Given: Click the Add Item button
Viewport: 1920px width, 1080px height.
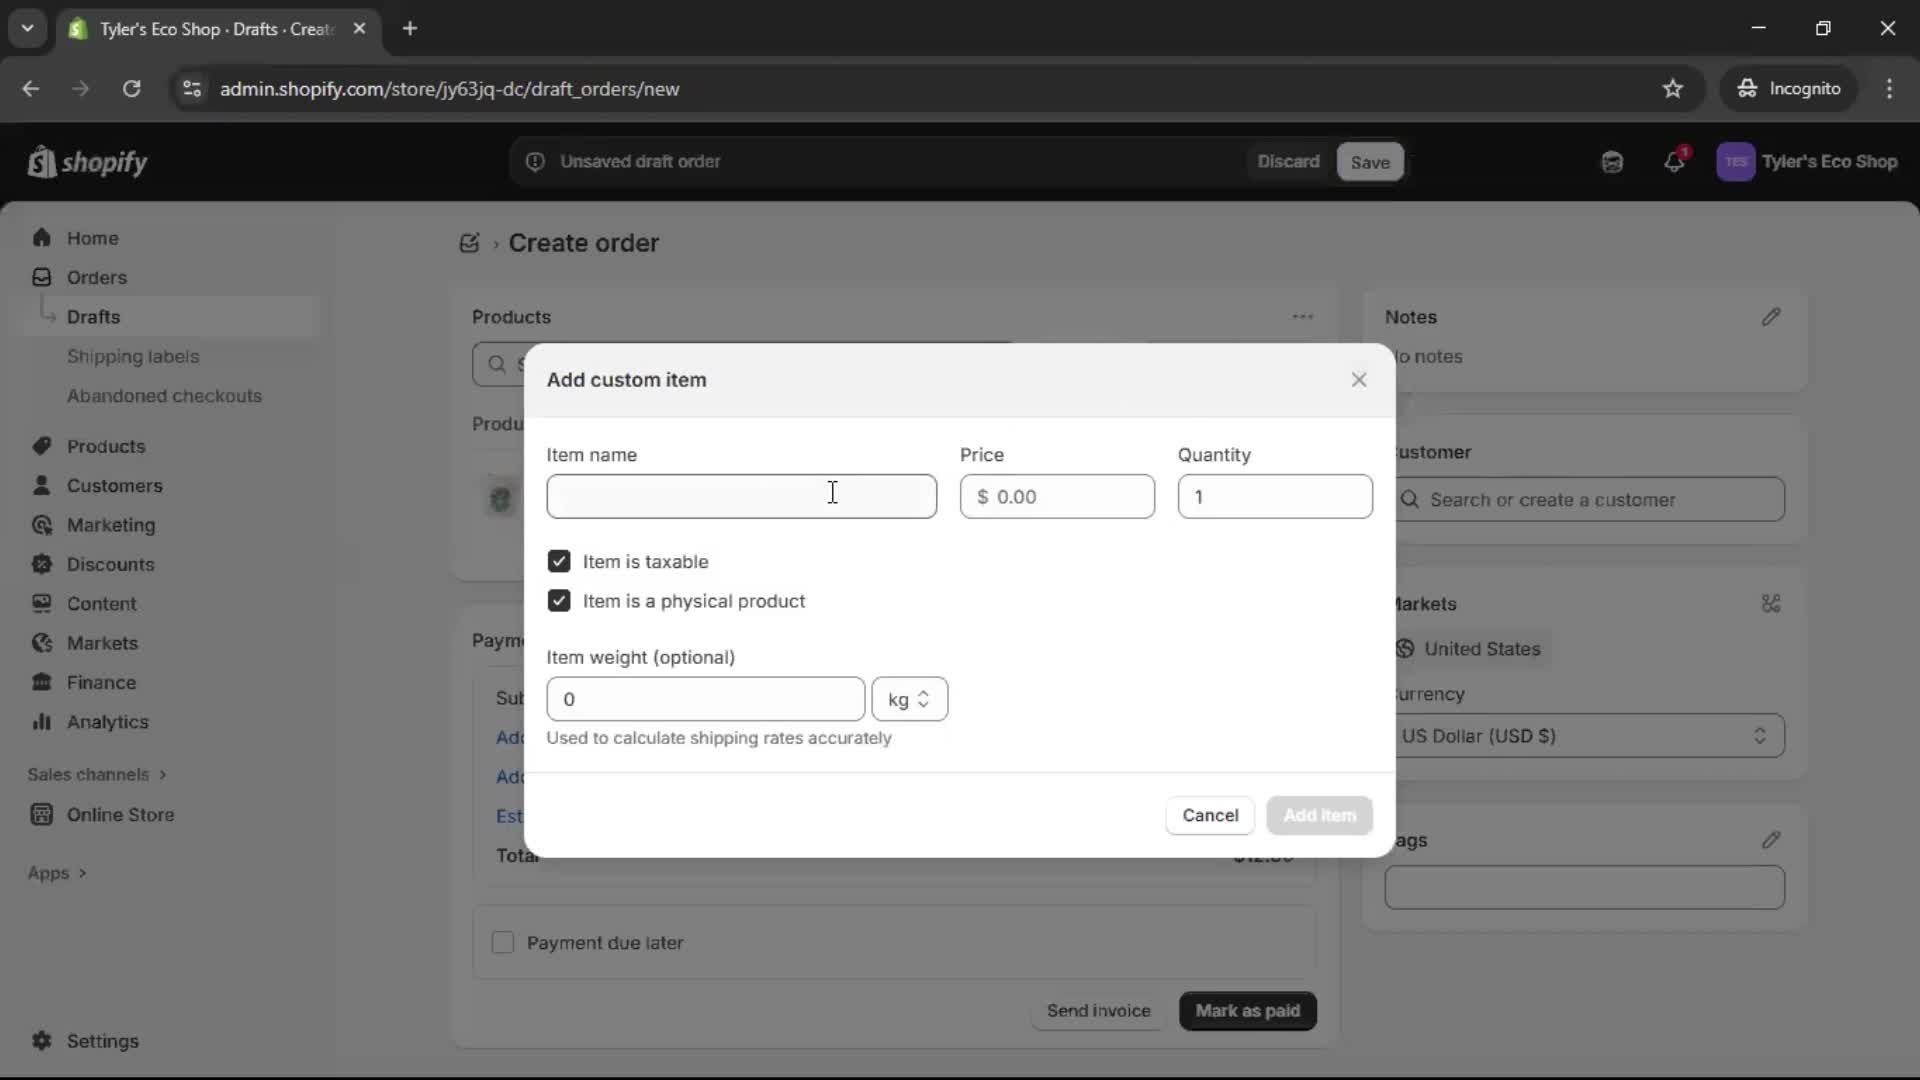Looking at the screenshot, I should coord(1319,815).
